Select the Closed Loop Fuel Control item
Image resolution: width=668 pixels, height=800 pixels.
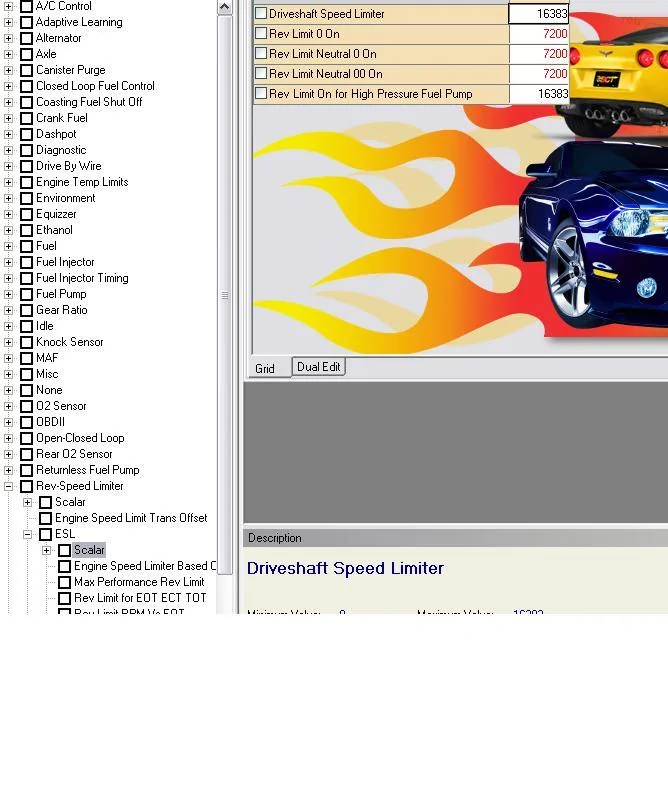point(95,86)
